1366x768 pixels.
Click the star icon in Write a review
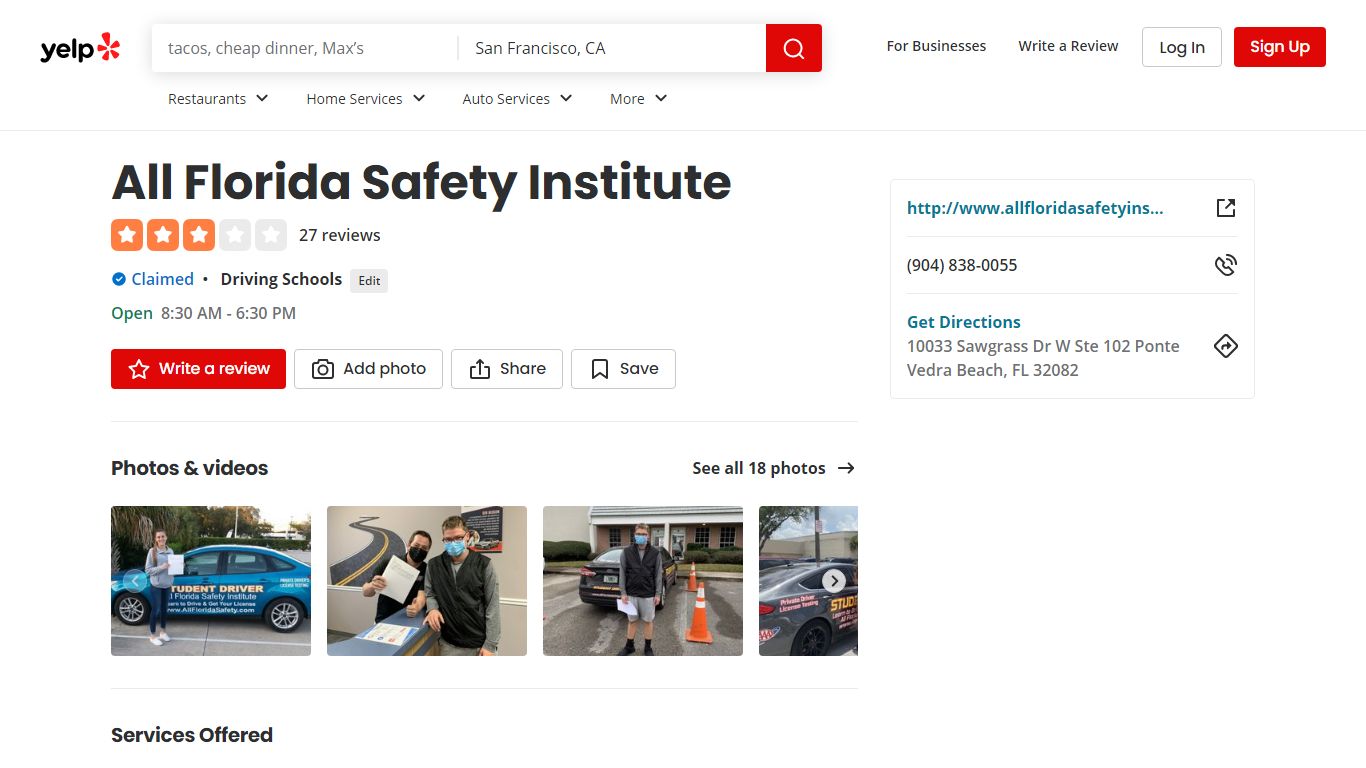tap(139, 369)
